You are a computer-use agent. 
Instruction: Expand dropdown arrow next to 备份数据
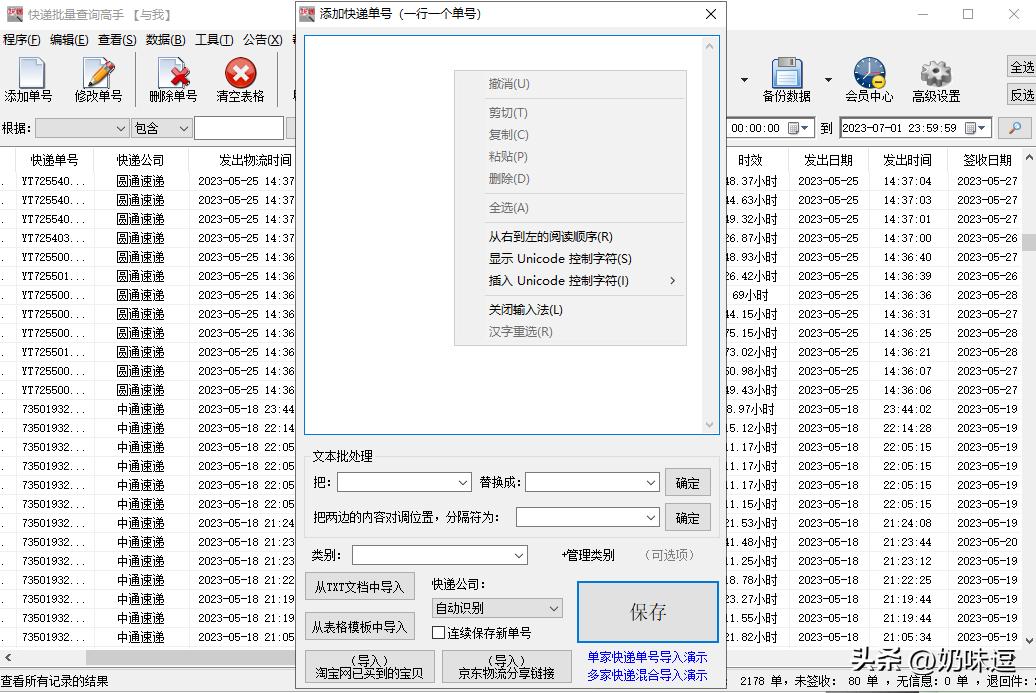(x=829, y=80)
